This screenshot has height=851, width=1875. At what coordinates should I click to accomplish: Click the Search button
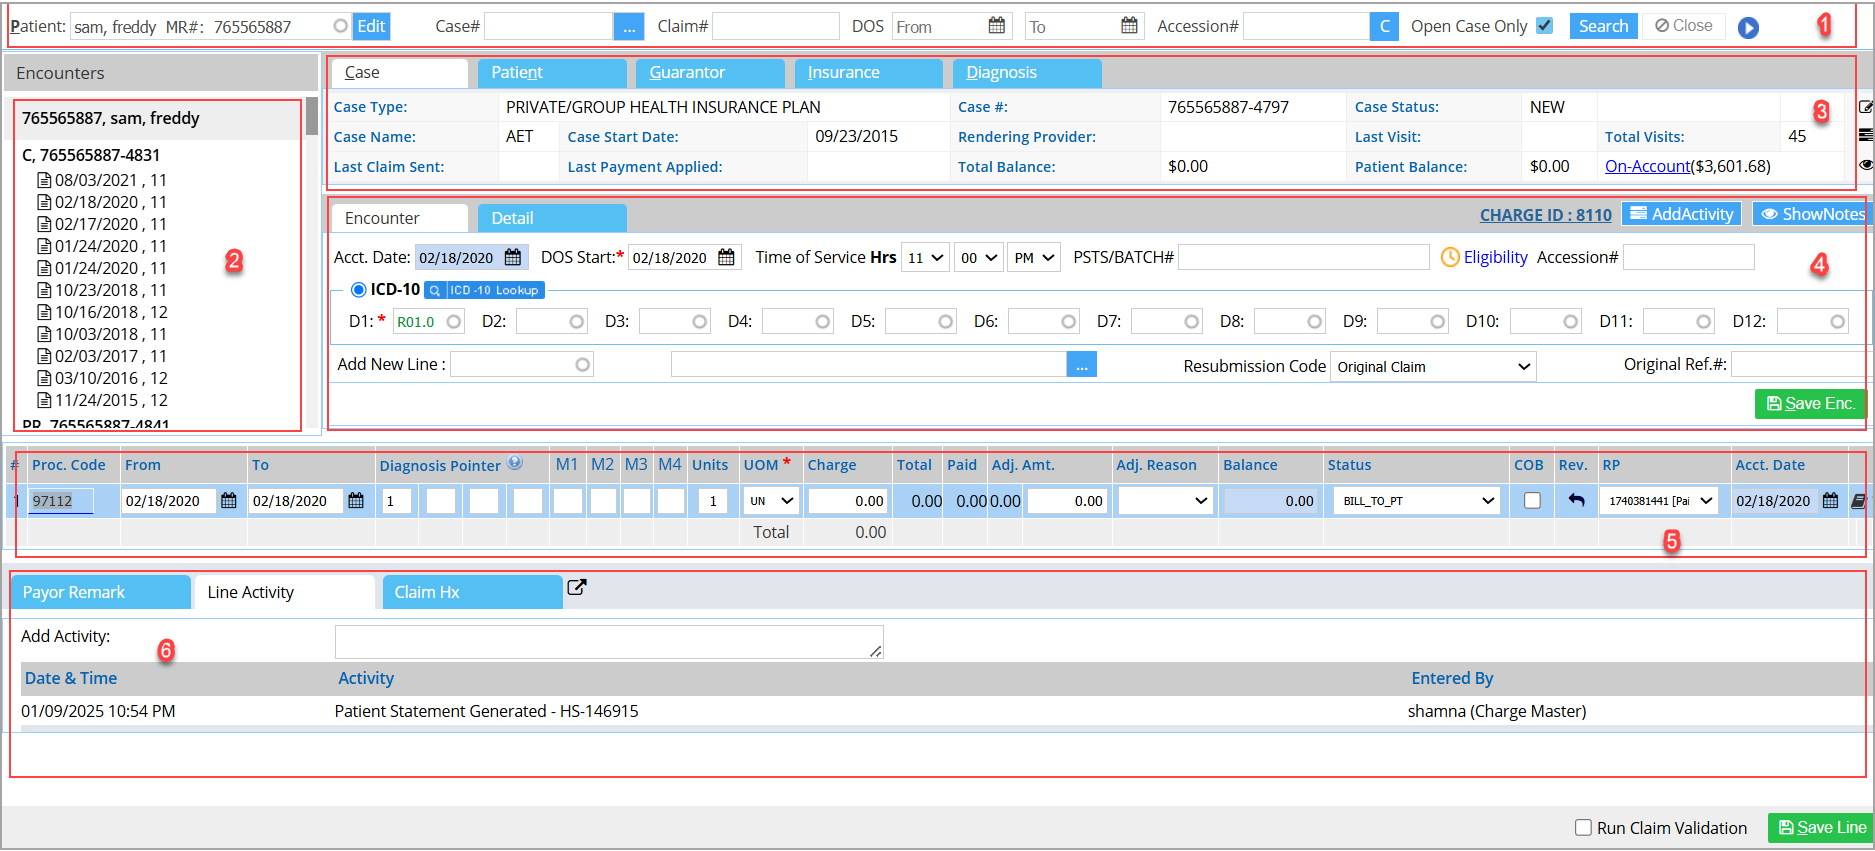[1603, 26]
